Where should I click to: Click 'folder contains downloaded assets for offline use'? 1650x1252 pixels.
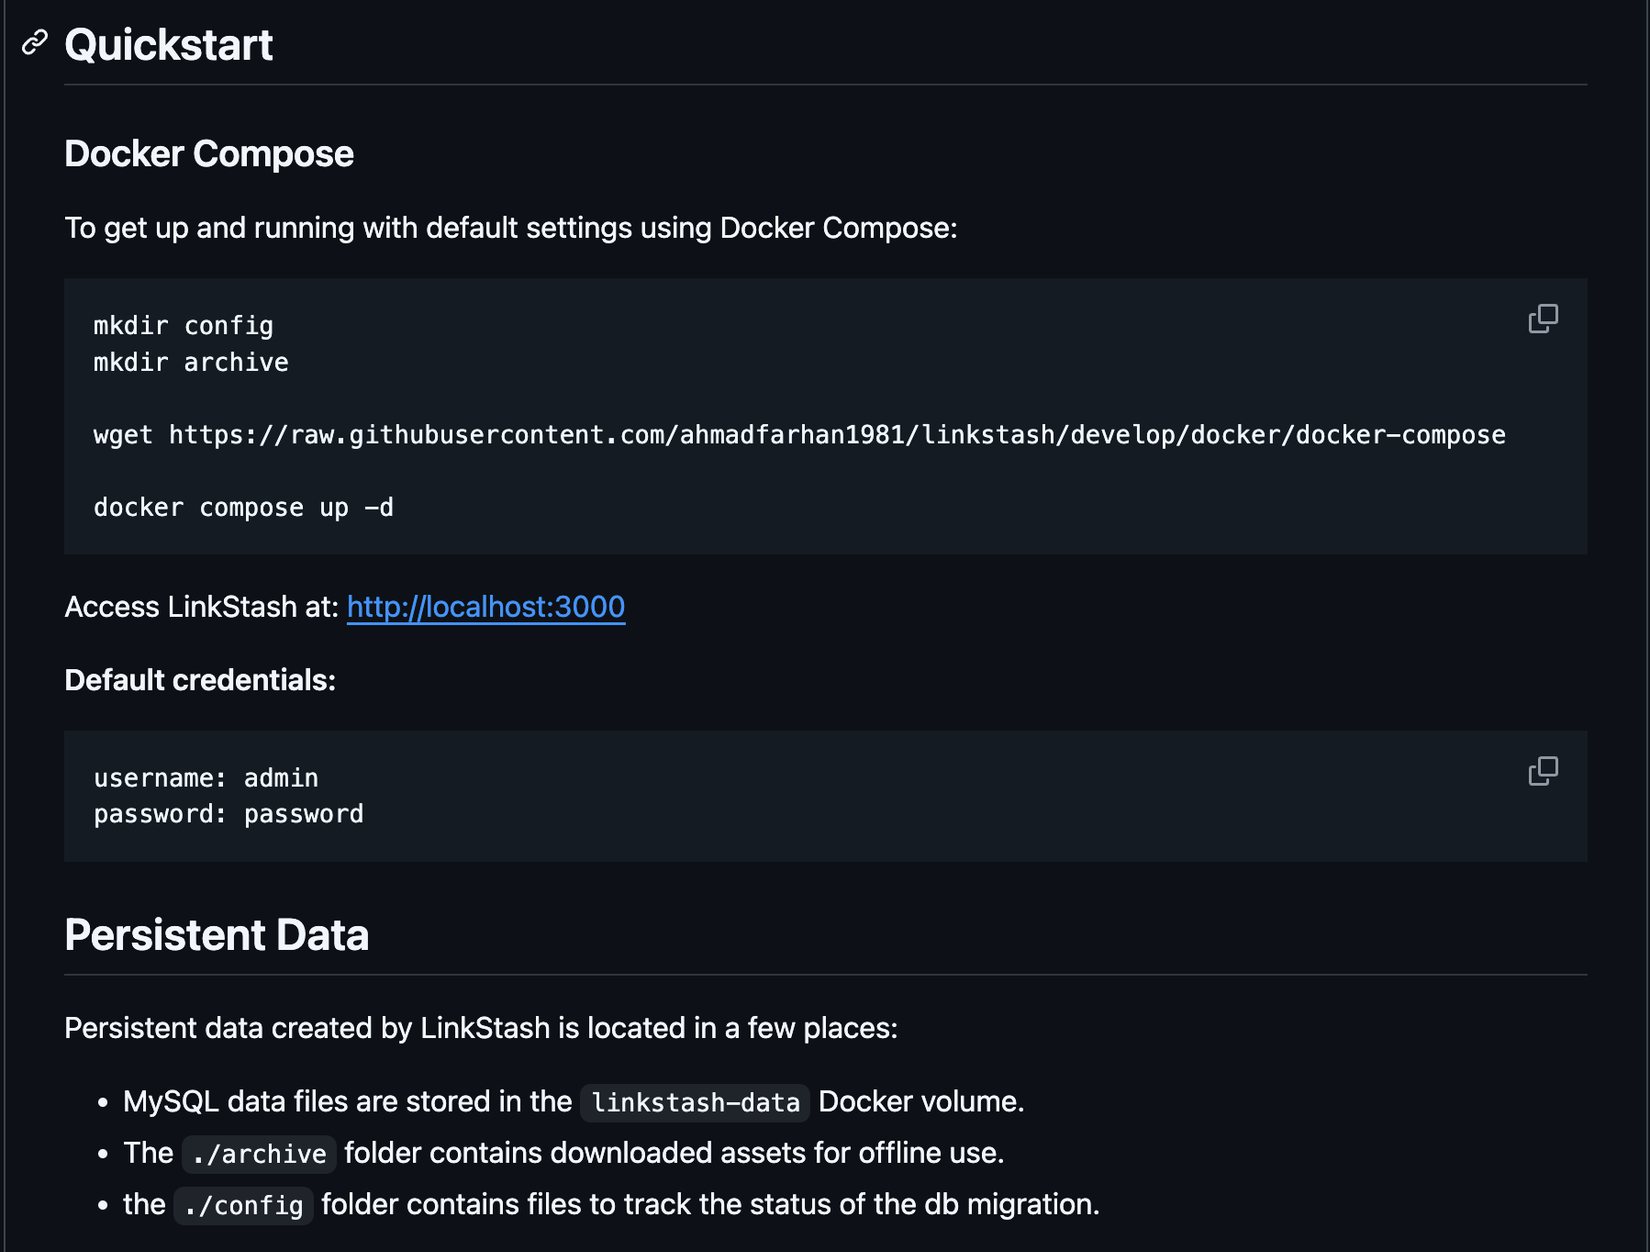pyautogui.click(x=674, y=1153)
